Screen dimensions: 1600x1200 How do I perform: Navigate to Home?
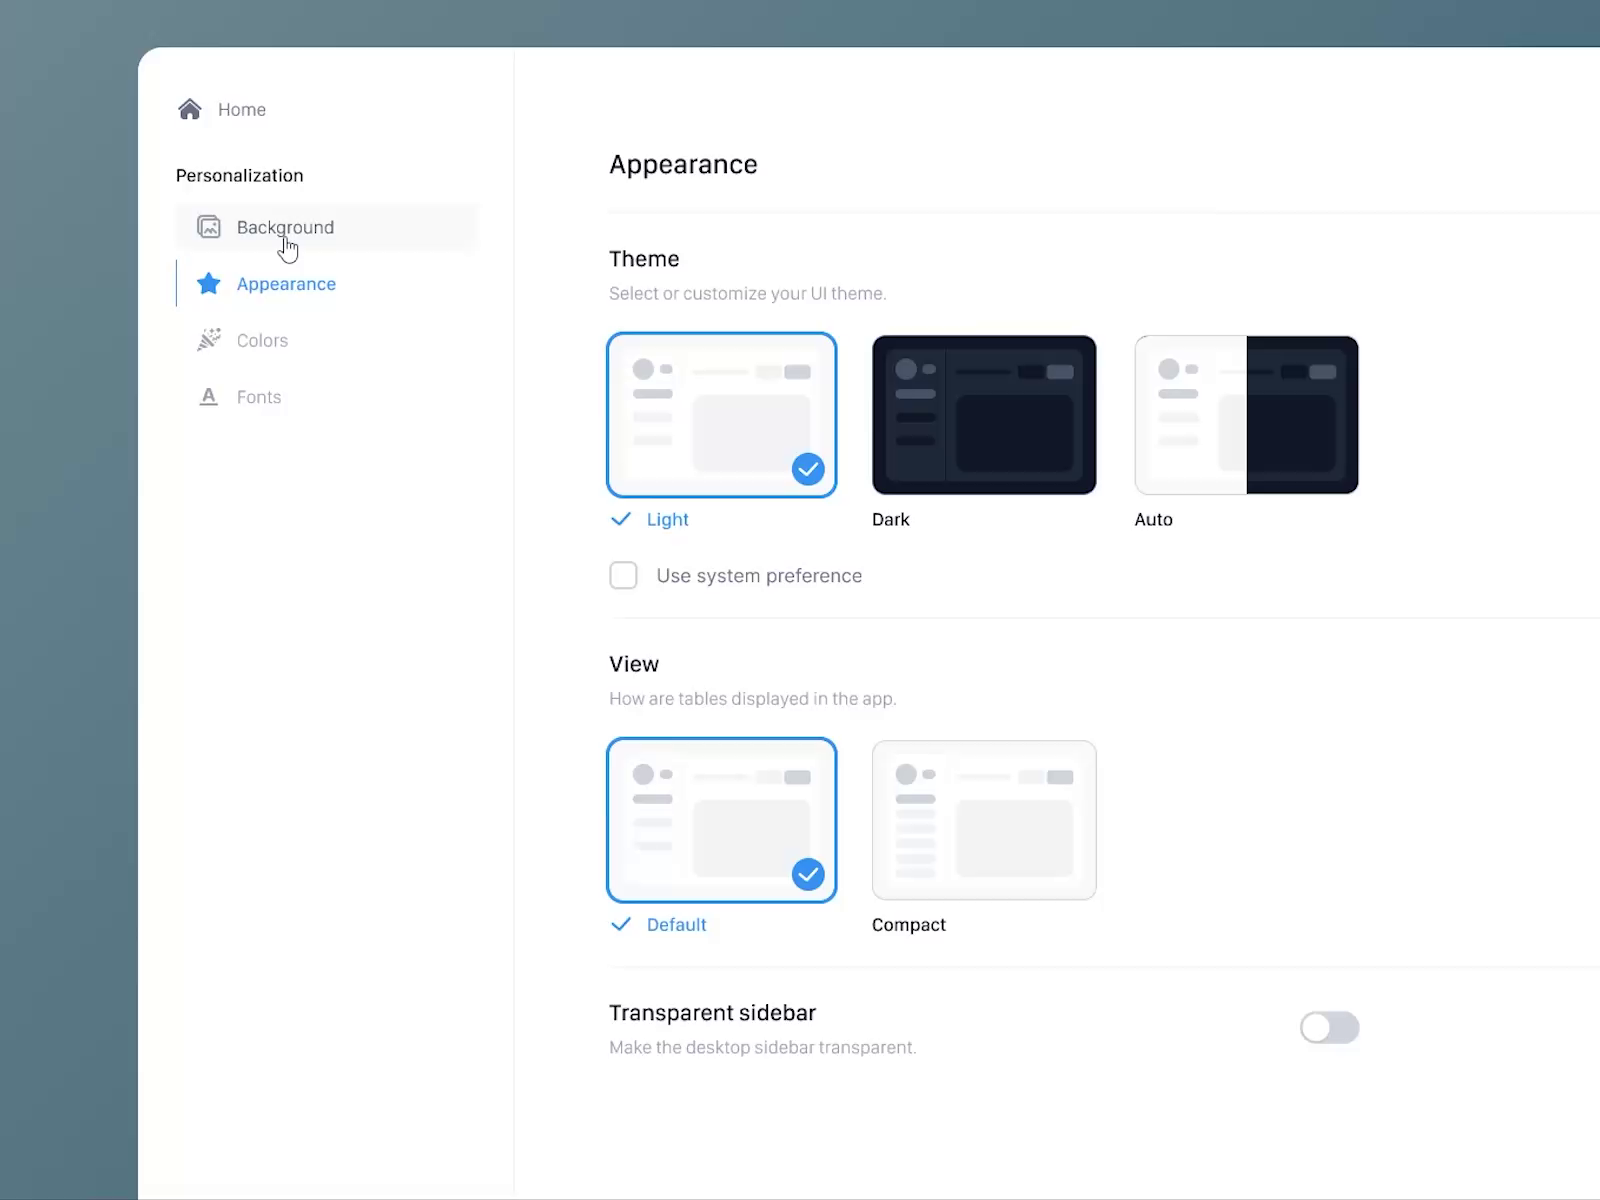pyautogui.click(x=241, y=109)
